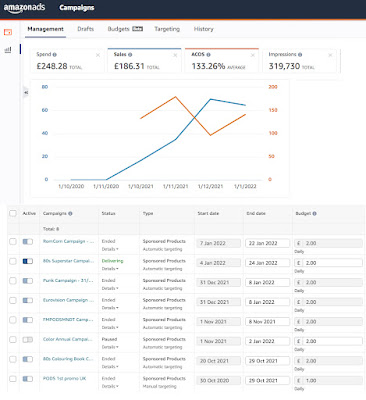Select the 80s Superstar Campaign checkbox
Viewport: 366px width, 400px height.
coord(13,261)
